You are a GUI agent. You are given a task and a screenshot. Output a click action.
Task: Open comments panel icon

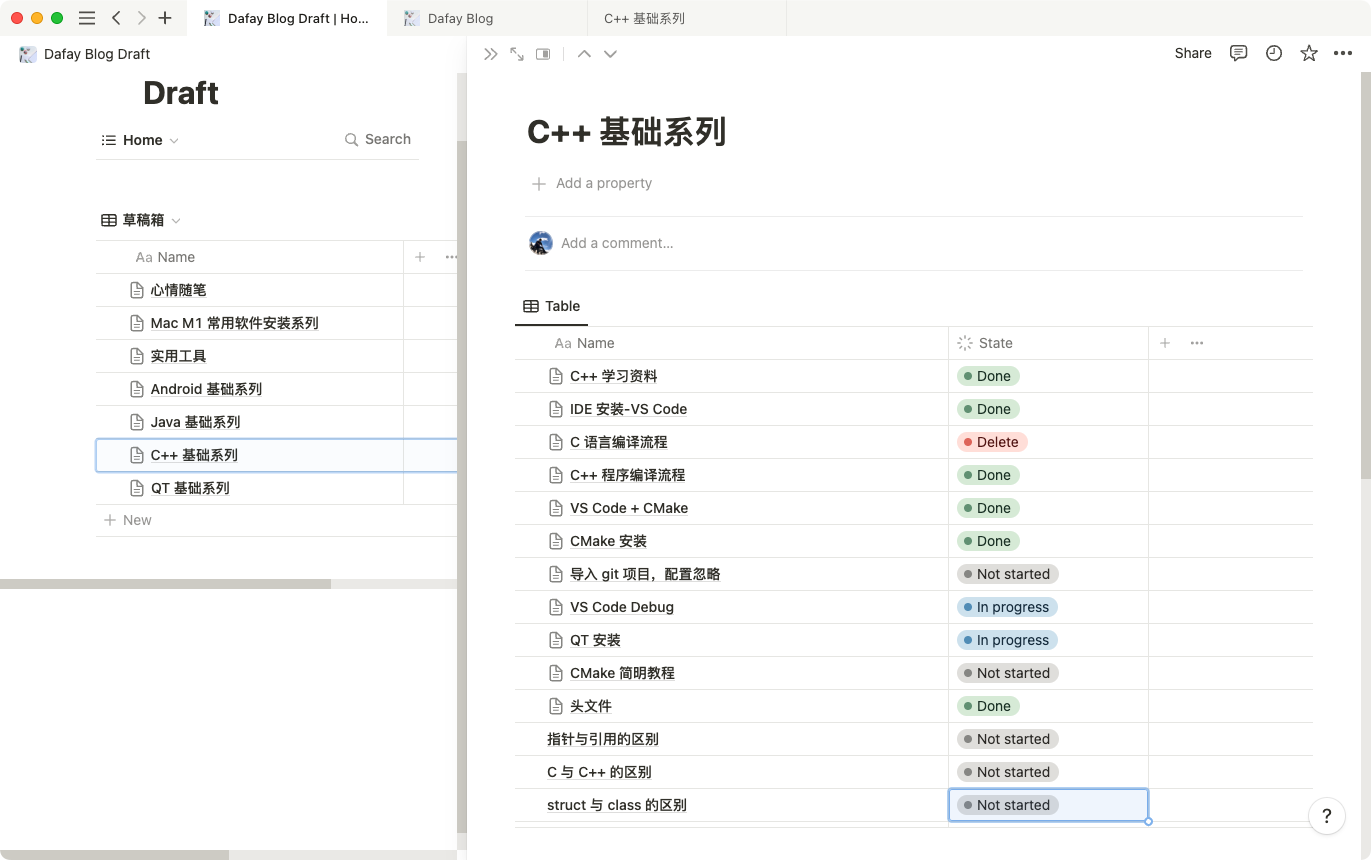[1238, 54]
